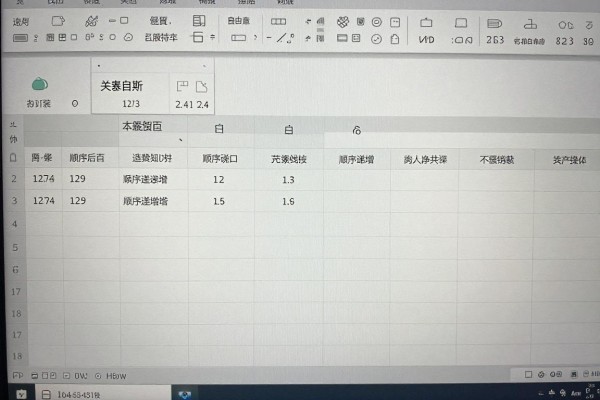Viewport: 600px width, 400px height.
Task: Open the page layout icon in the ribbon
Action: point(199,21)
